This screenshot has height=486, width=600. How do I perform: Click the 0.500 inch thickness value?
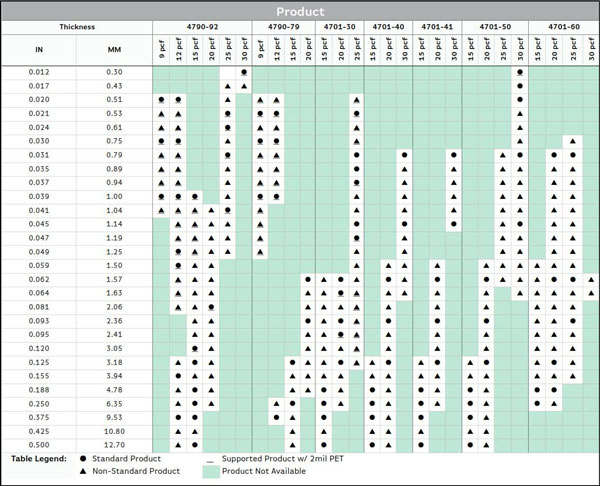pyautogui.click(x=39, y=445)
